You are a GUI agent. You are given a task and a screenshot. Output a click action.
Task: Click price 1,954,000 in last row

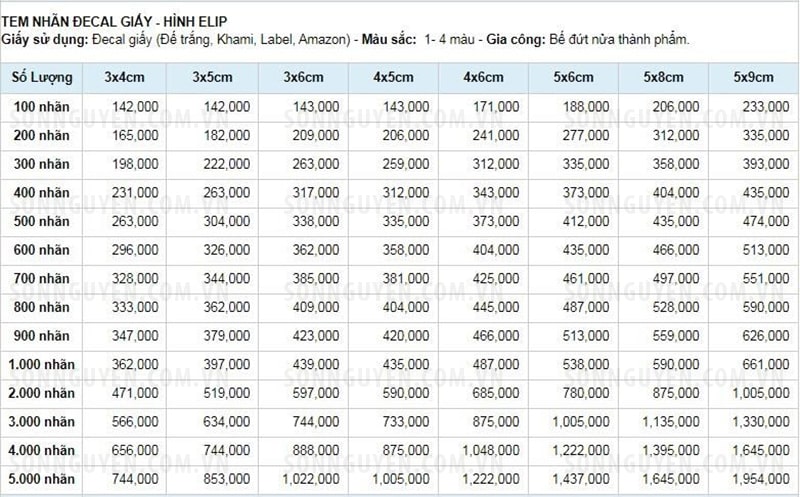pos(761,479)
